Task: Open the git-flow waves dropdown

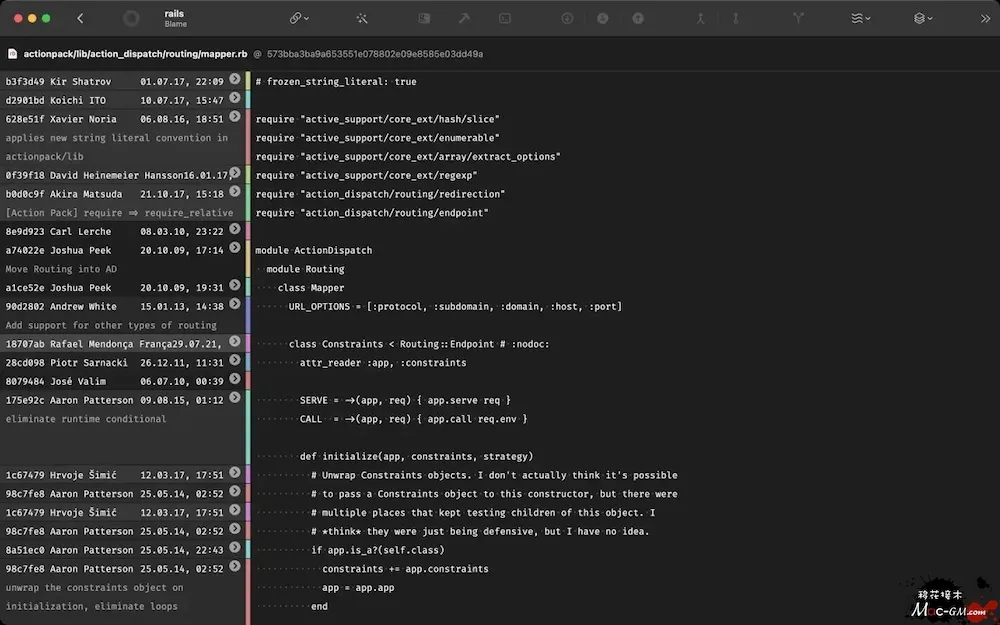Action: [x=860, y=18]
